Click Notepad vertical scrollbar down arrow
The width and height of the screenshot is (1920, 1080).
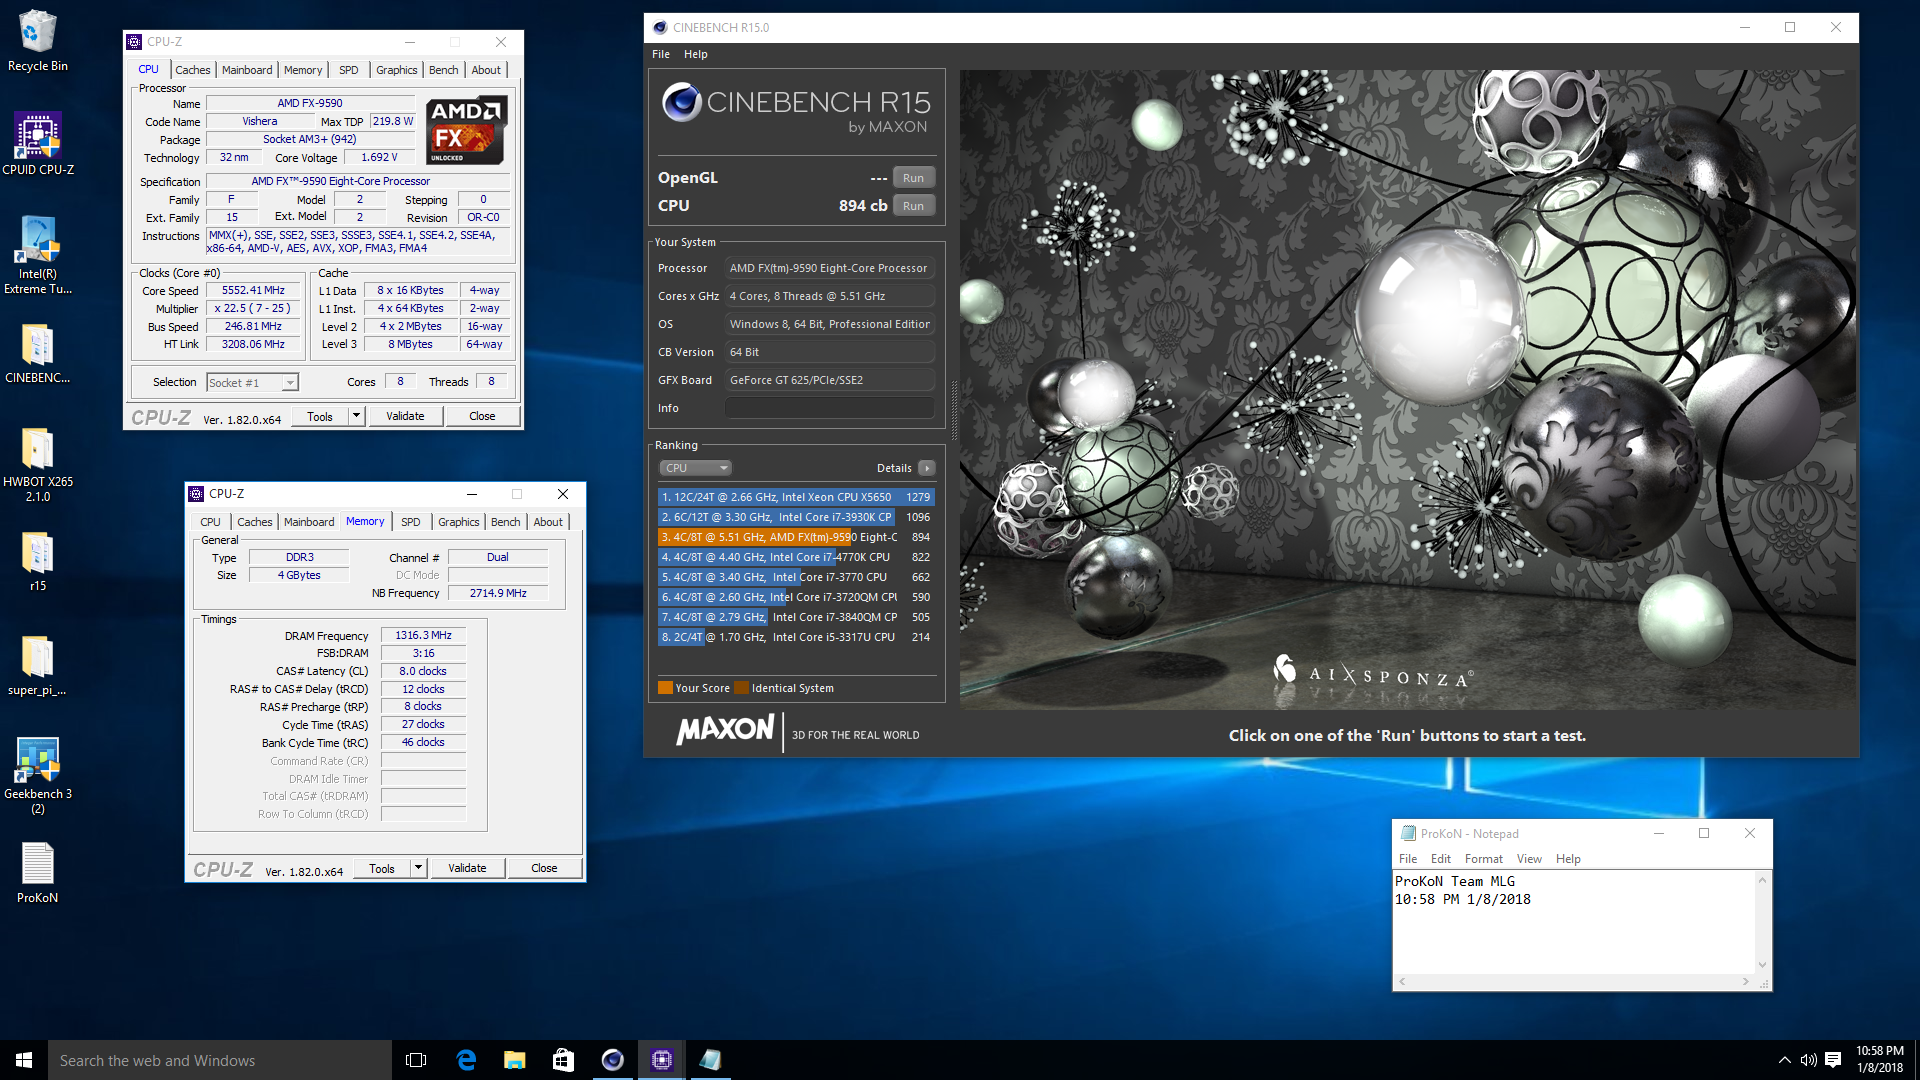(1762, 965)
